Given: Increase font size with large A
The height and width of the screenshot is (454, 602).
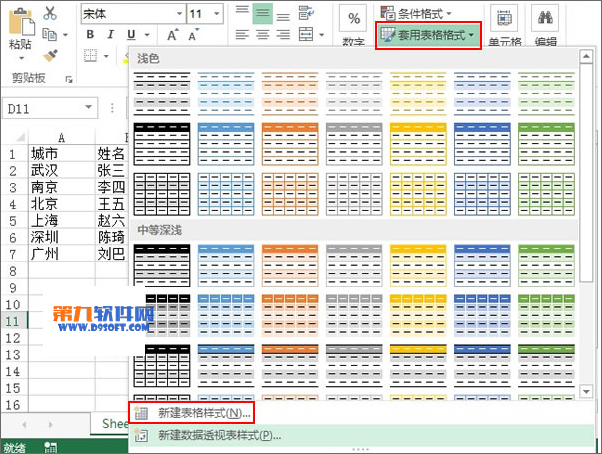Looking at the screenshot, I should (173, 35).
